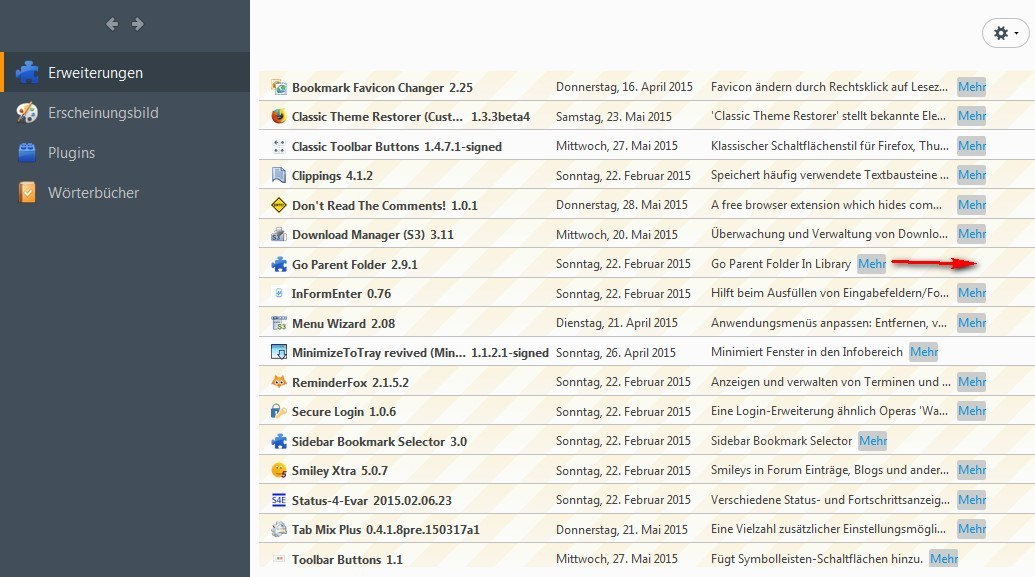Click the Classic Theme Restorer icon
Image resolution: width=1035 pixels, height=577 pixels.
[x=279, y=117]
